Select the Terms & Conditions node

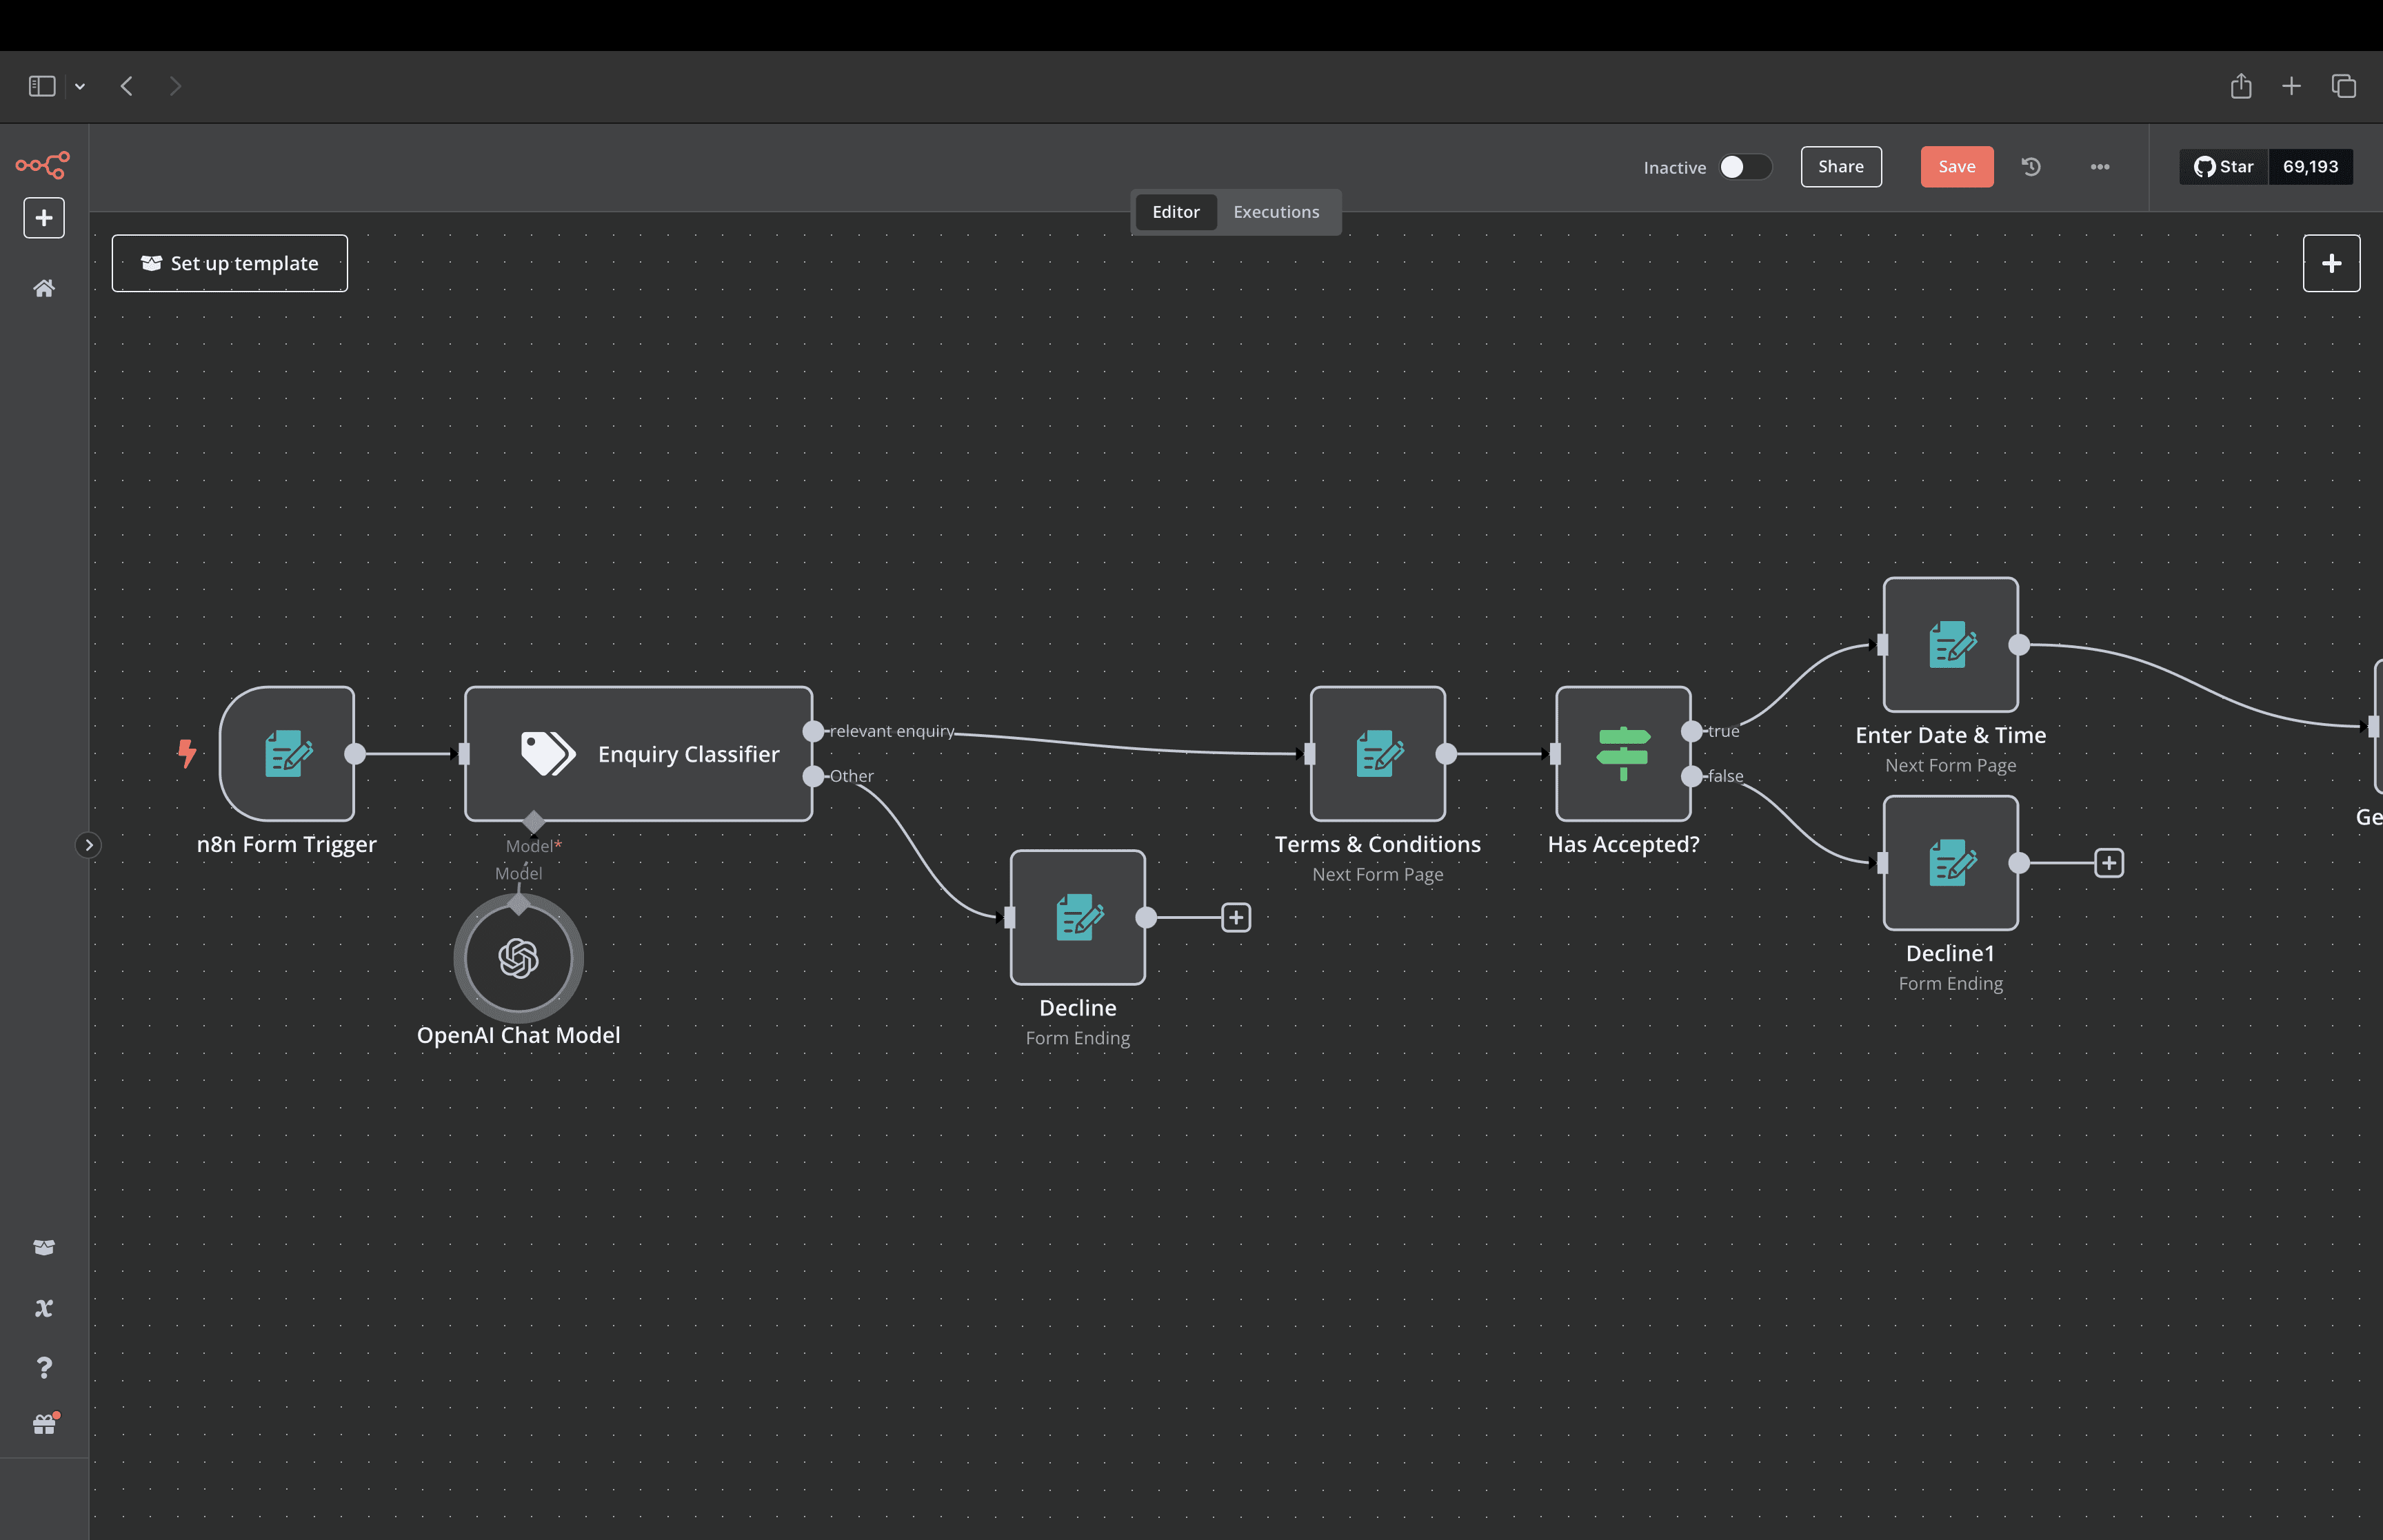1378,754
